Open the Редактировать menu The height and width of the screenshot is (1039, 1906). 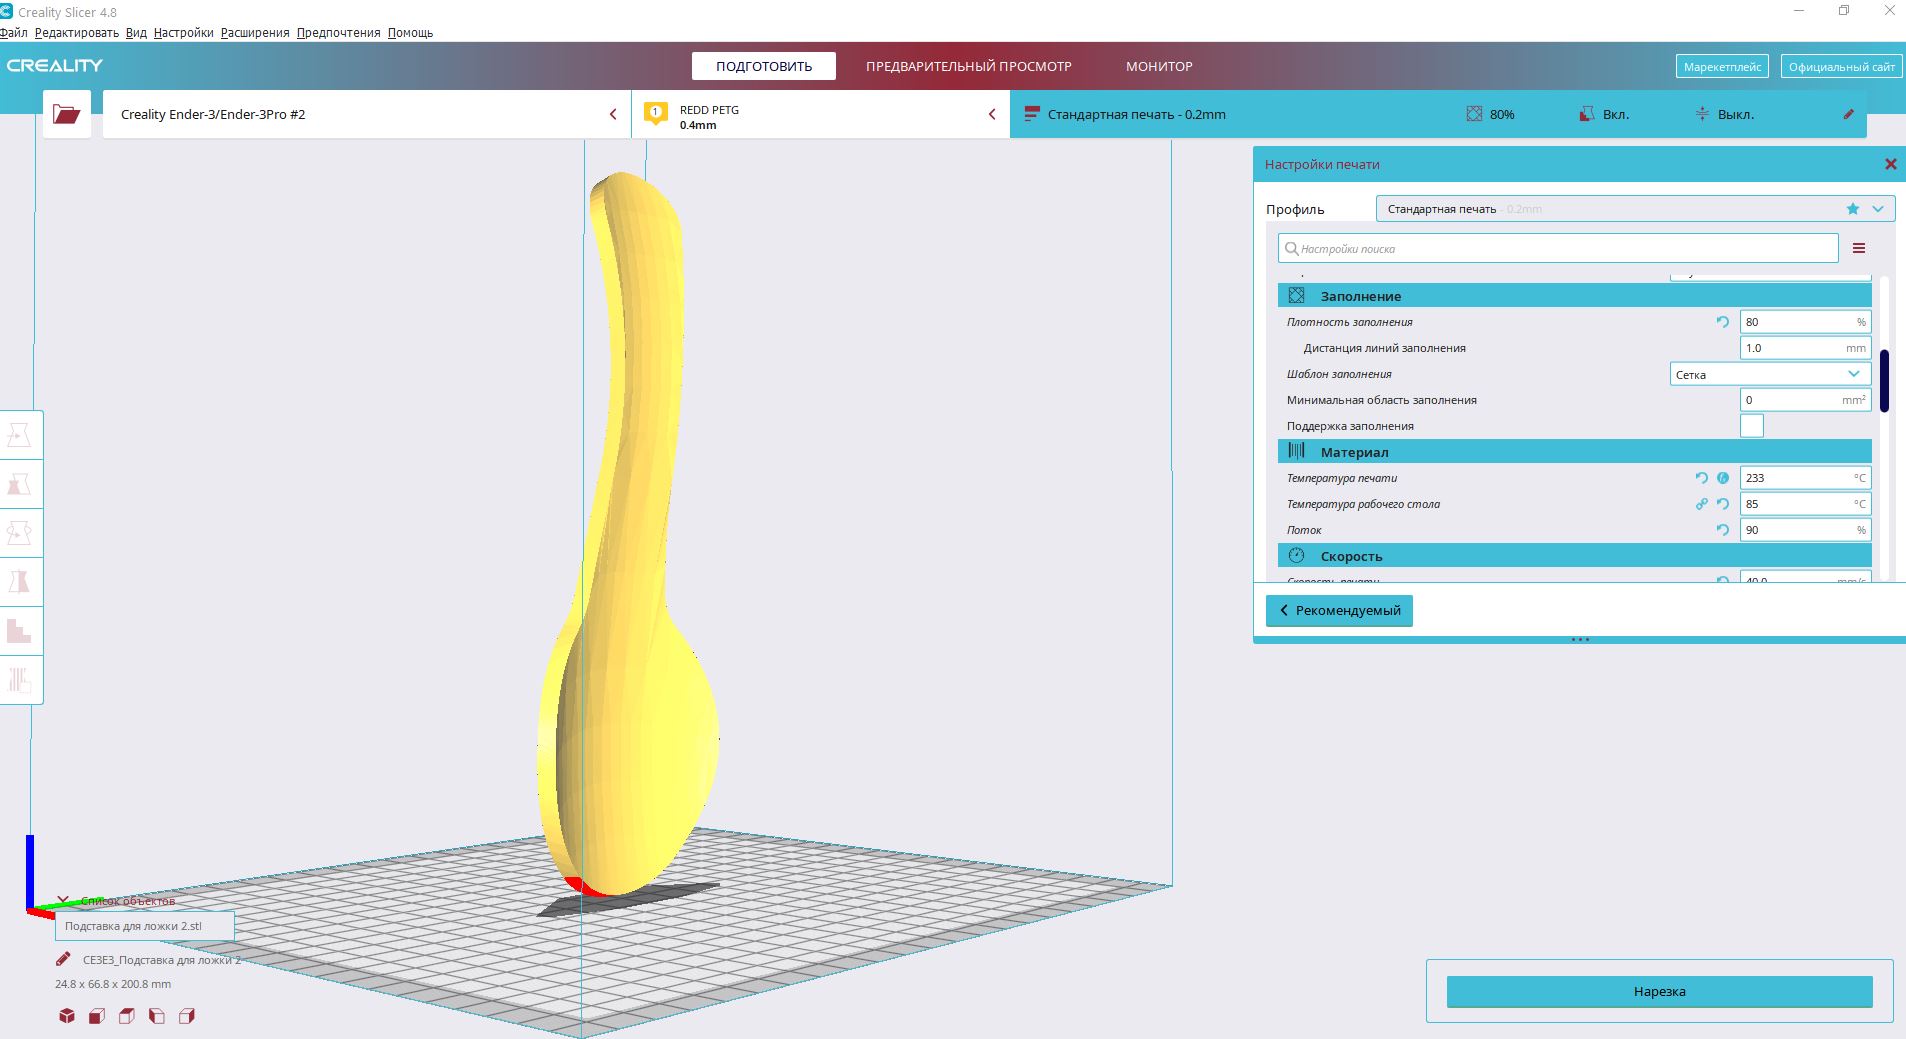tap(77, 33)
